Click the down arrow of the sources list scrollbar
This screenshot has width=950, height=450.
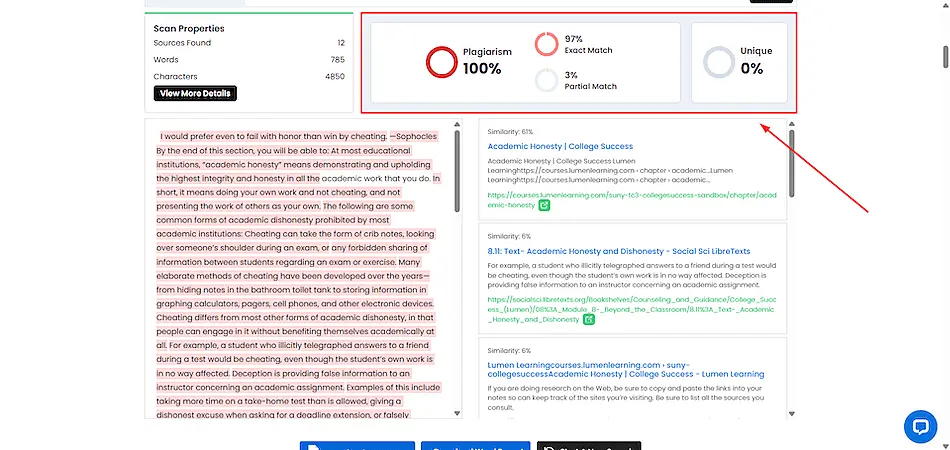[x=791, y=413]
